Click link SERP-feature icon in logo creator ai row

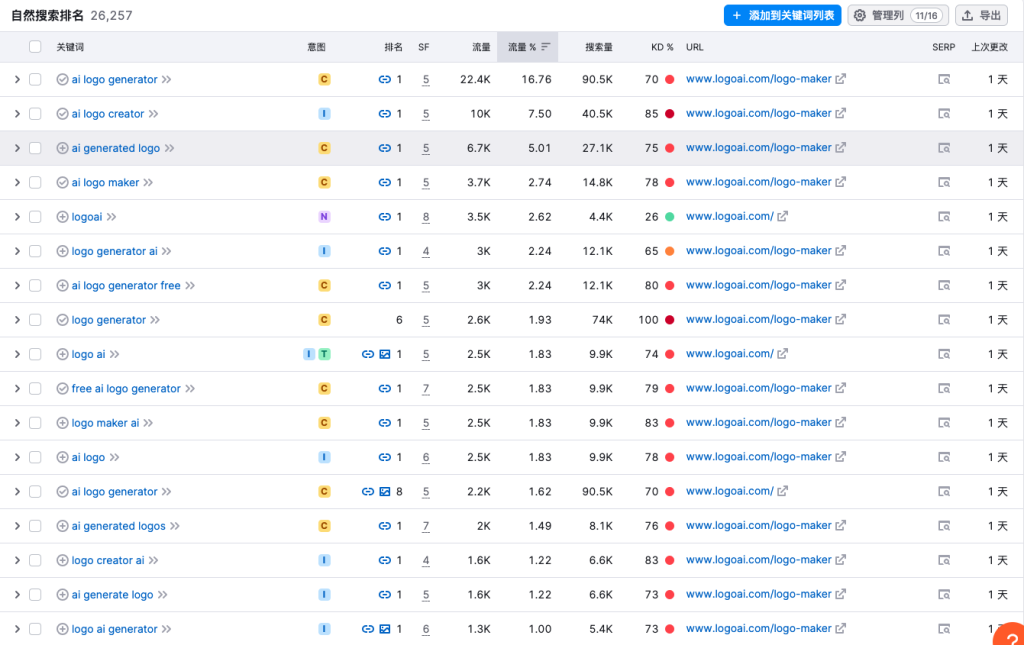[x=385, y=560]
